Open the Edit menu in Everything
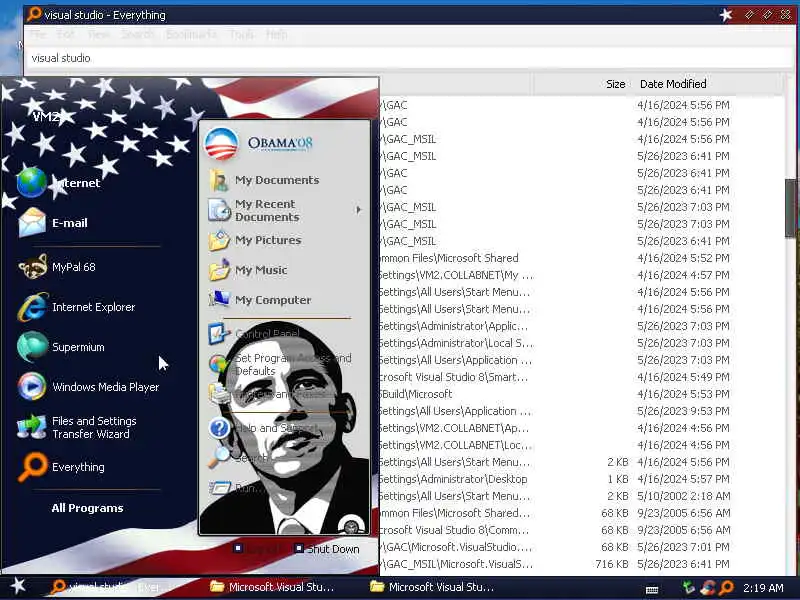This screenshot has height=600, width=800. click(65, 34)
